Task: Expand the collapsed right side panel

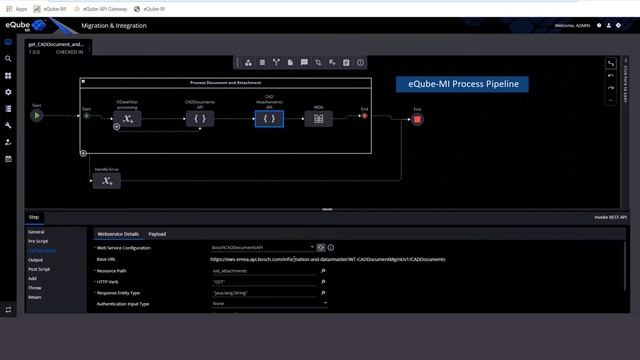Action: point(626,61)
